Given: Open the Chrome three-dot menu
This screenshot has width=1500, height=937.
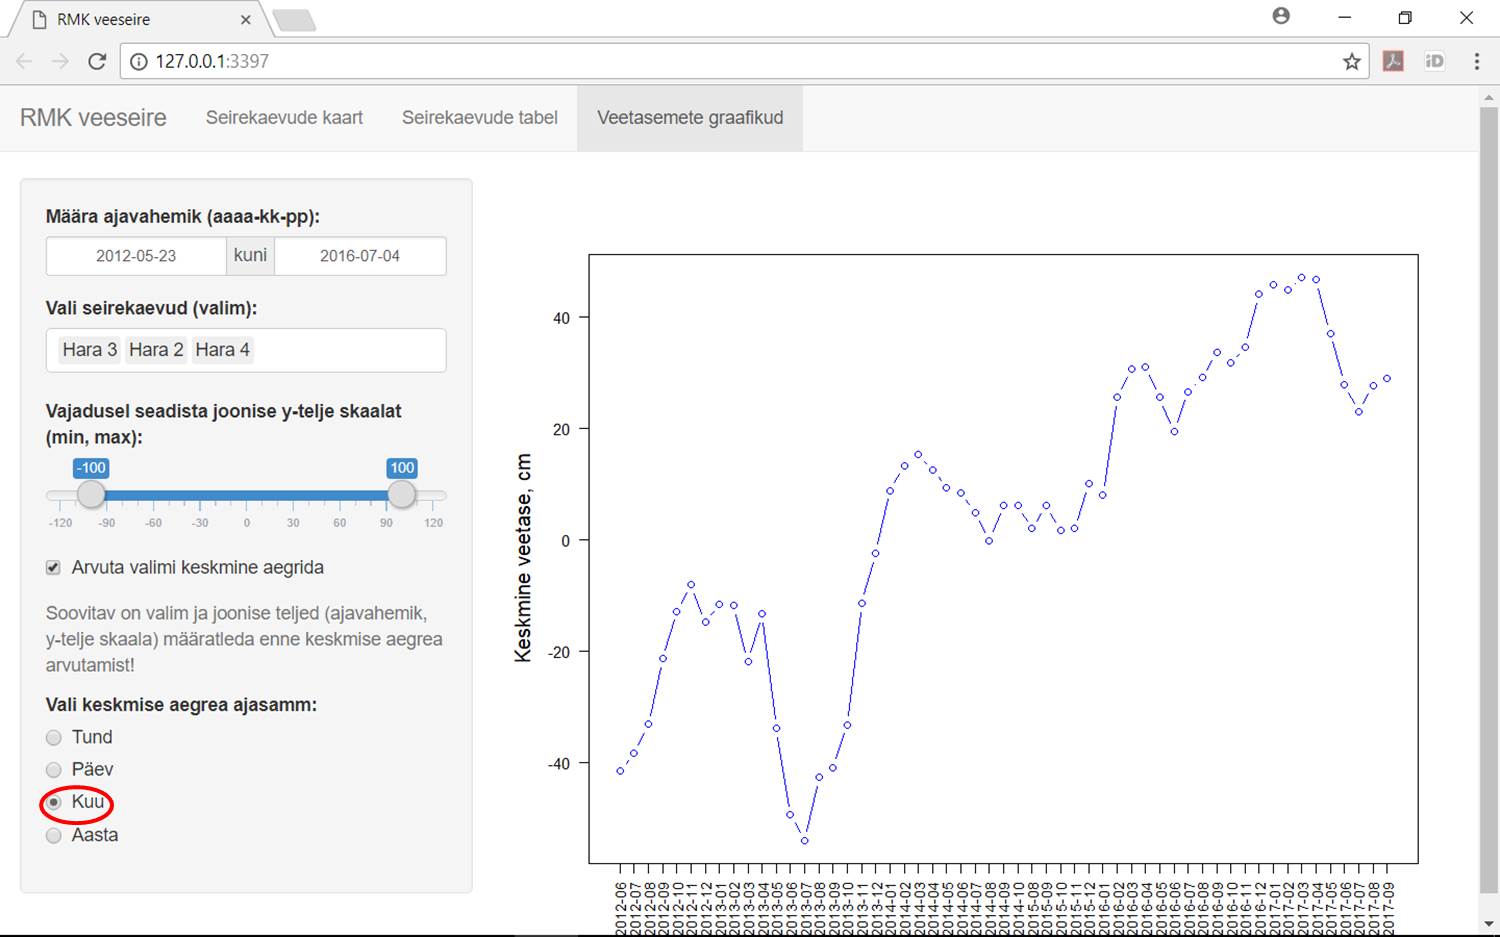Looking at the screenshot, I should tap(1476, 61).
